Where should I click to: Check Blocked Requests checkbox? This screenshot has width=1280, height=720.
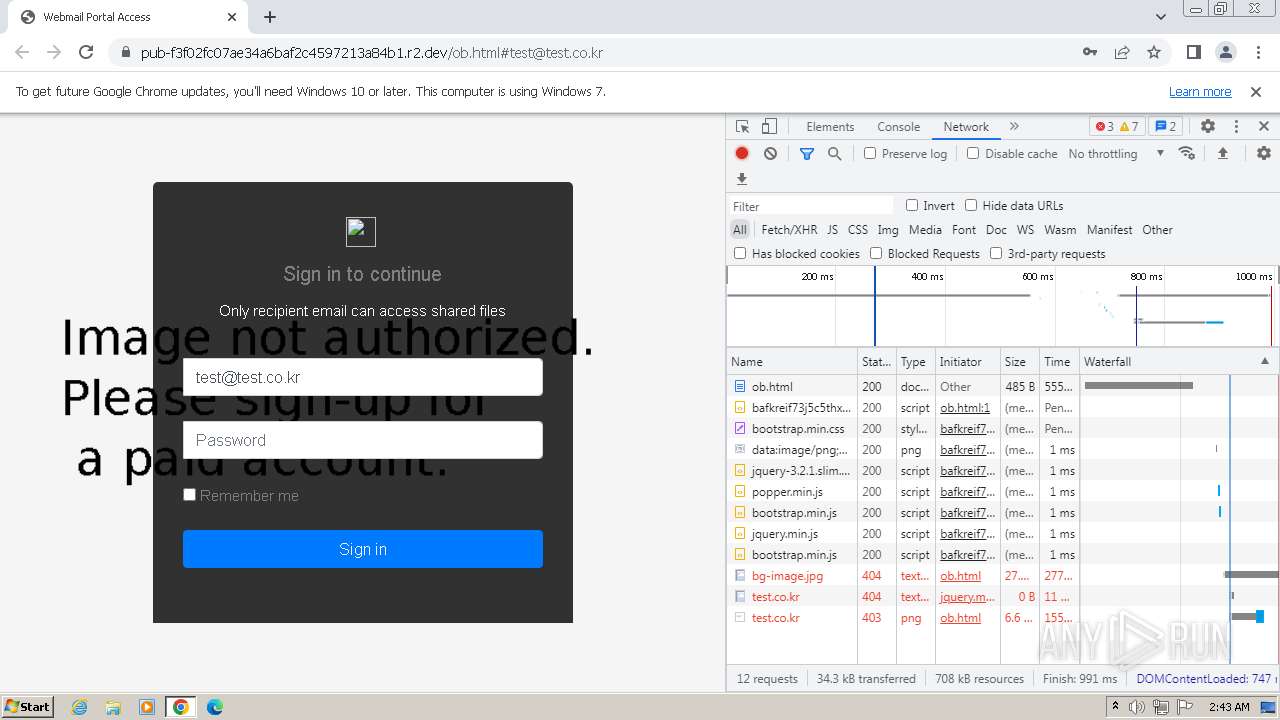pos(876,253)
